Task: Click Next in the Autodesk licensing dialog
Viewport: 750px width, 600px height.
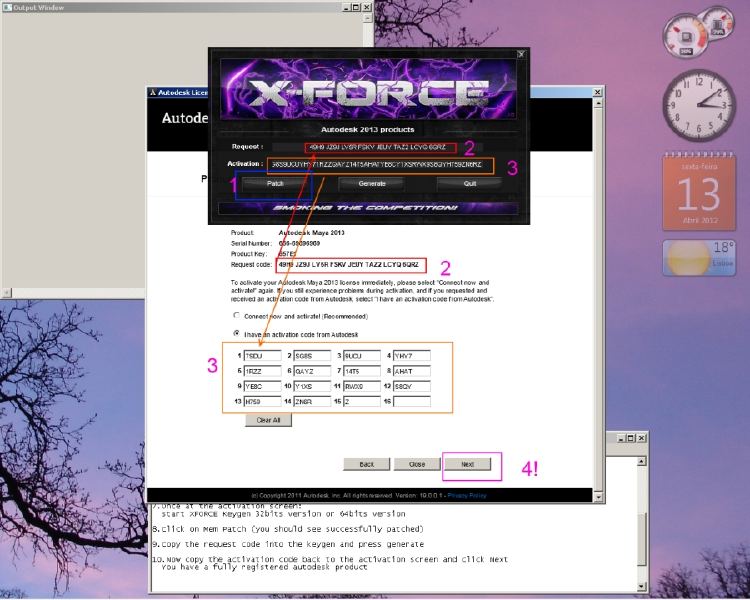Action: tap(467, 464)
